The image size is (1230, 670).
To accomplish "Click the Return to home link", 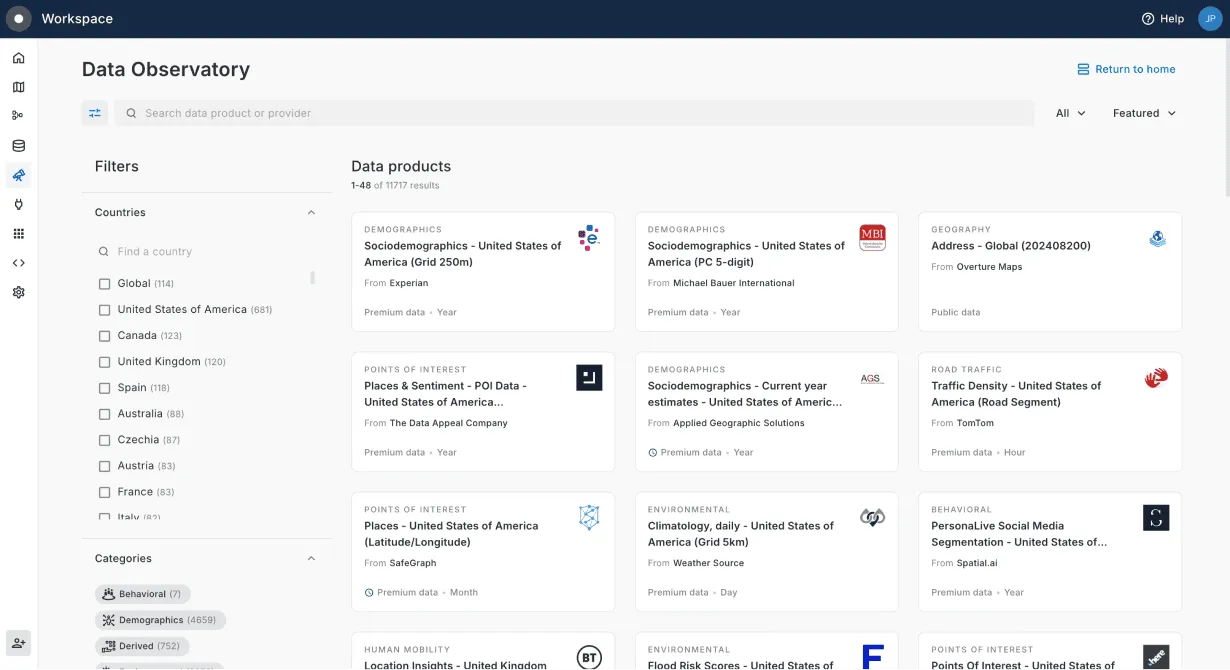I will [x=1128, y=69].
